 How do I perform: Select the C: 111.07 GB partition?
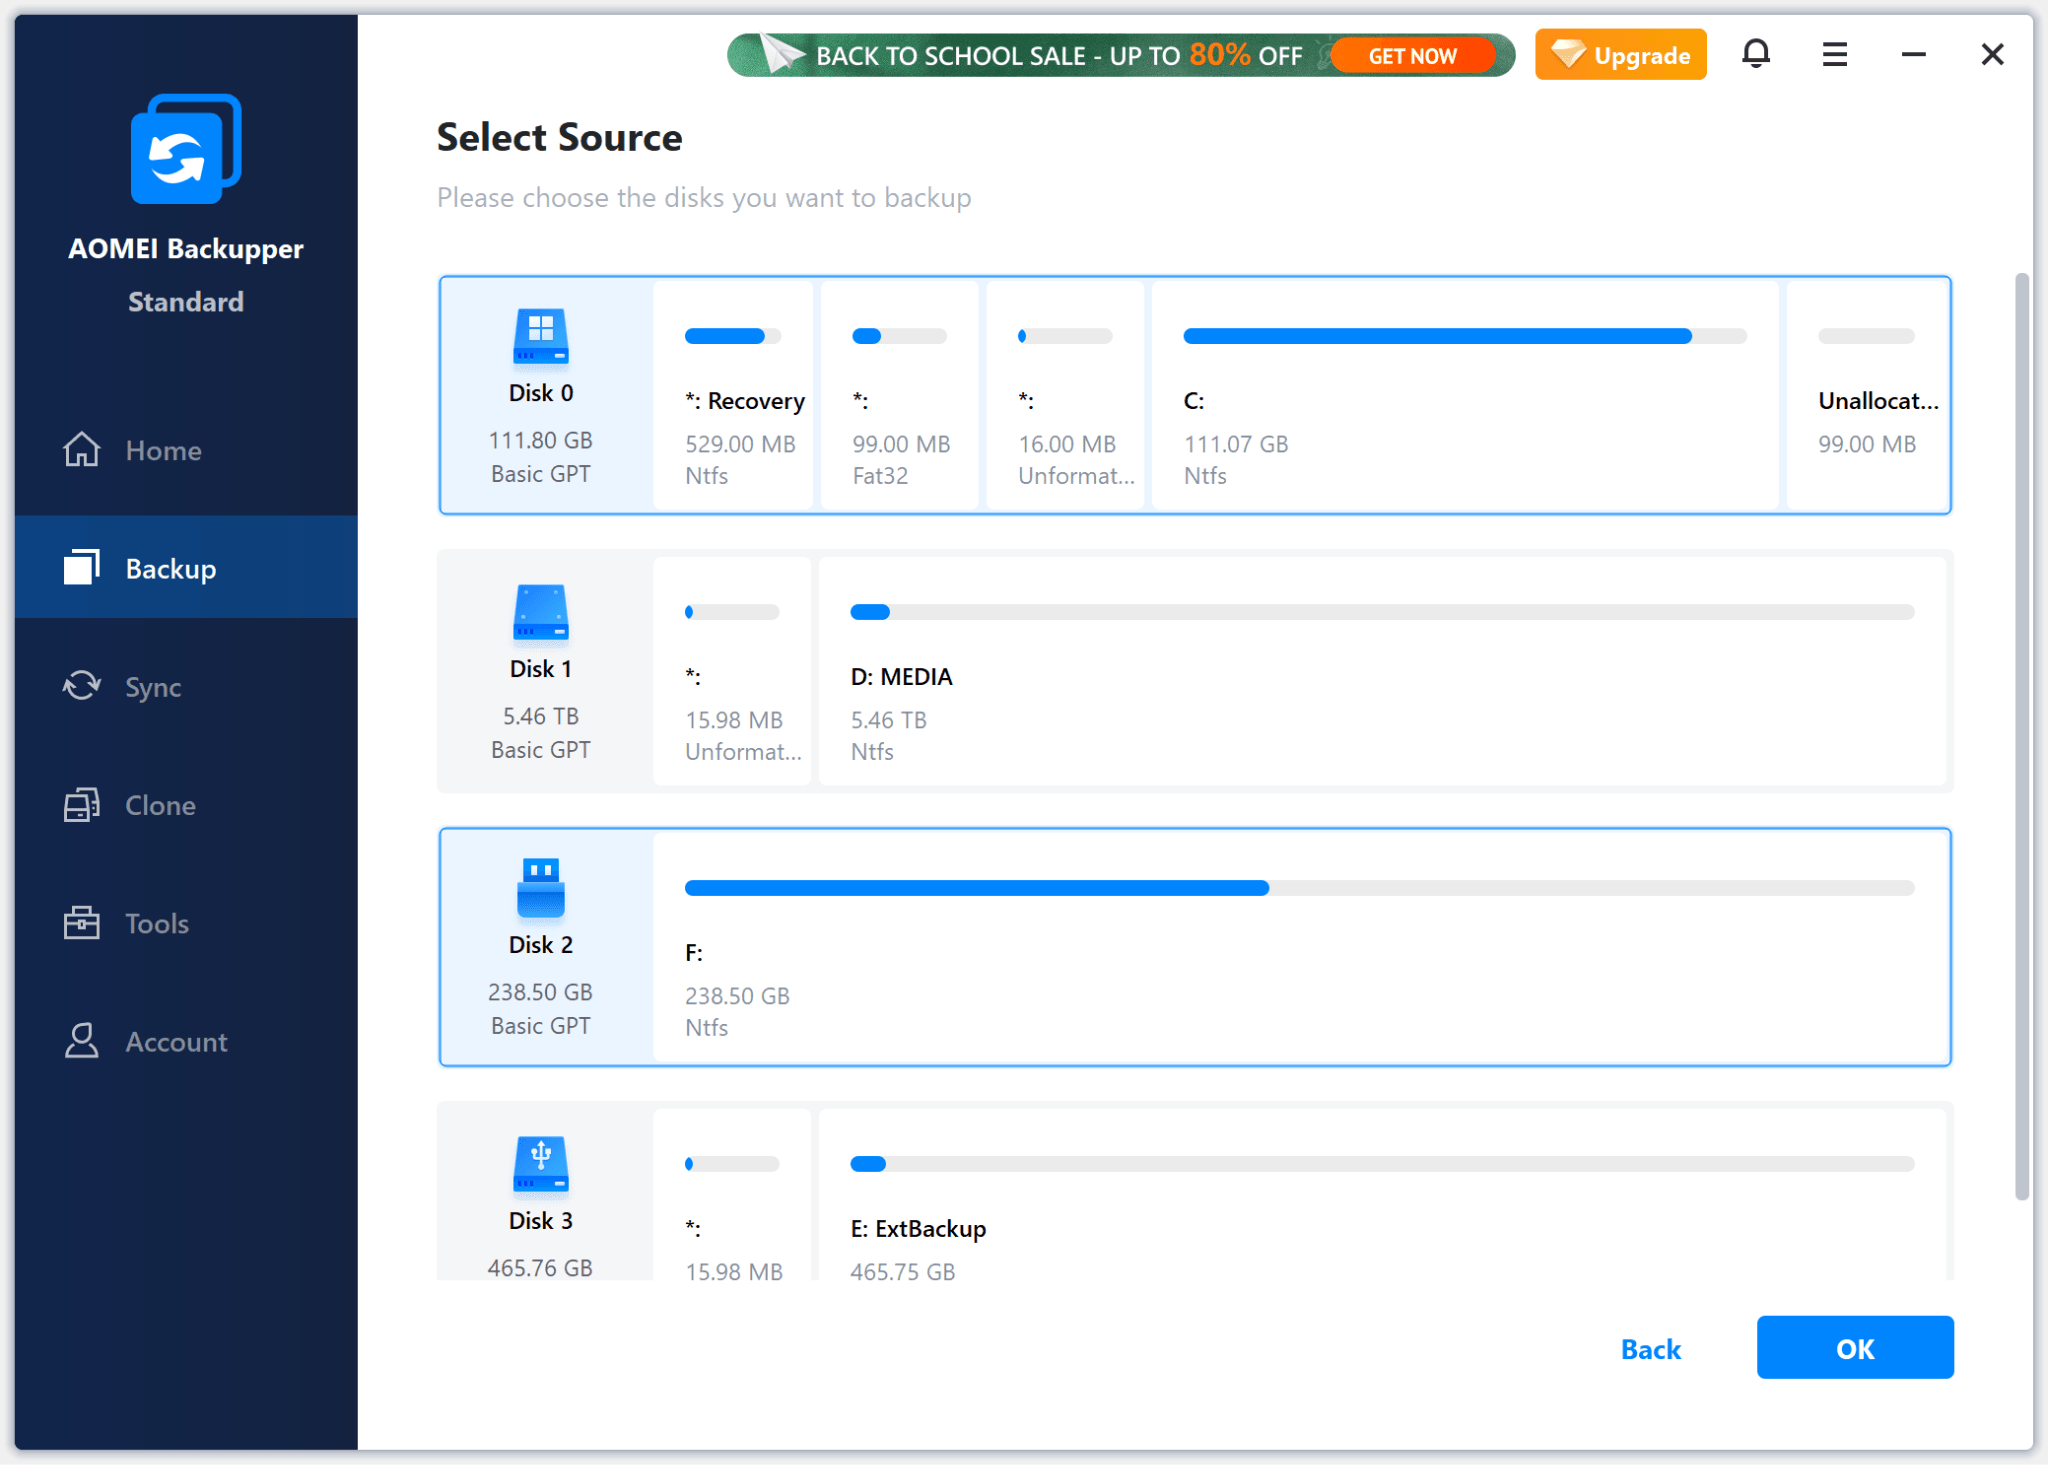click(x=1465, y=395)
